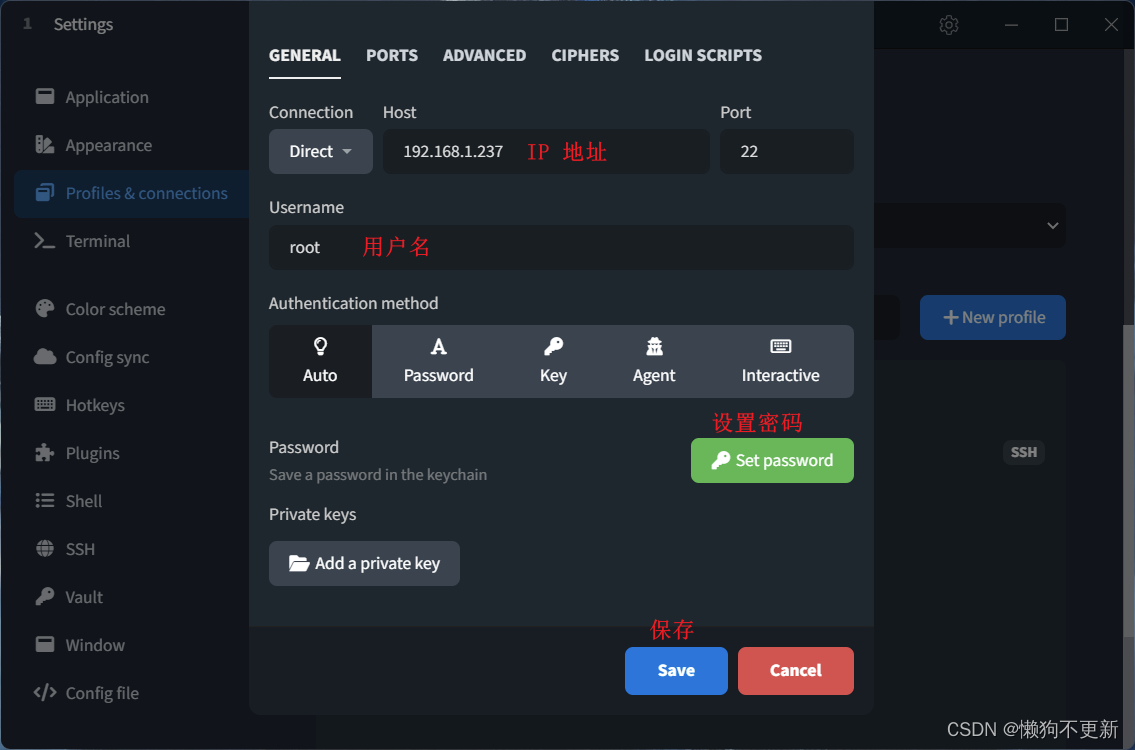1135x750 pixels.
Task: Click the Appearance sidebar icon
Action: (45, 145)
